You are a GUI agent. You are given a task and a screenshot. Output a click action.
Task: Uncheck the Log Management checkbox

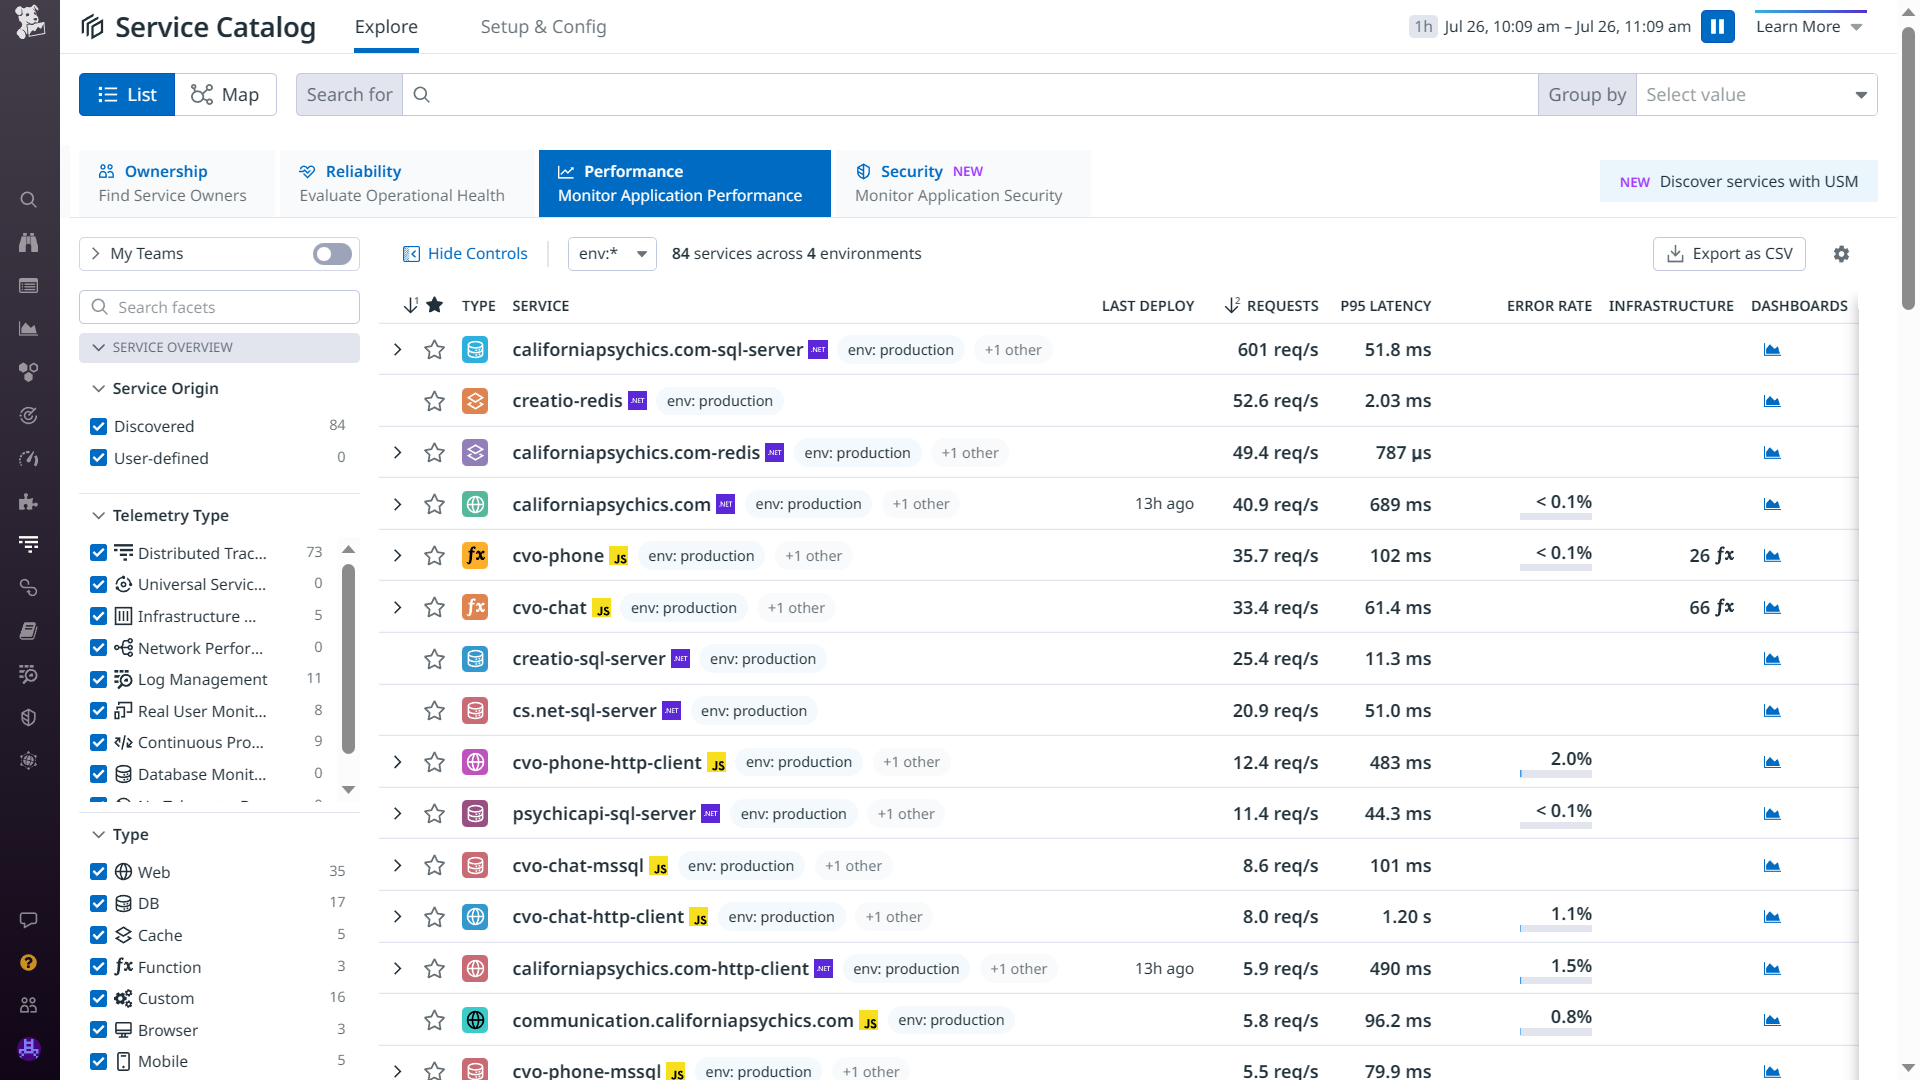pyautogui.click(x=99, y=680)
